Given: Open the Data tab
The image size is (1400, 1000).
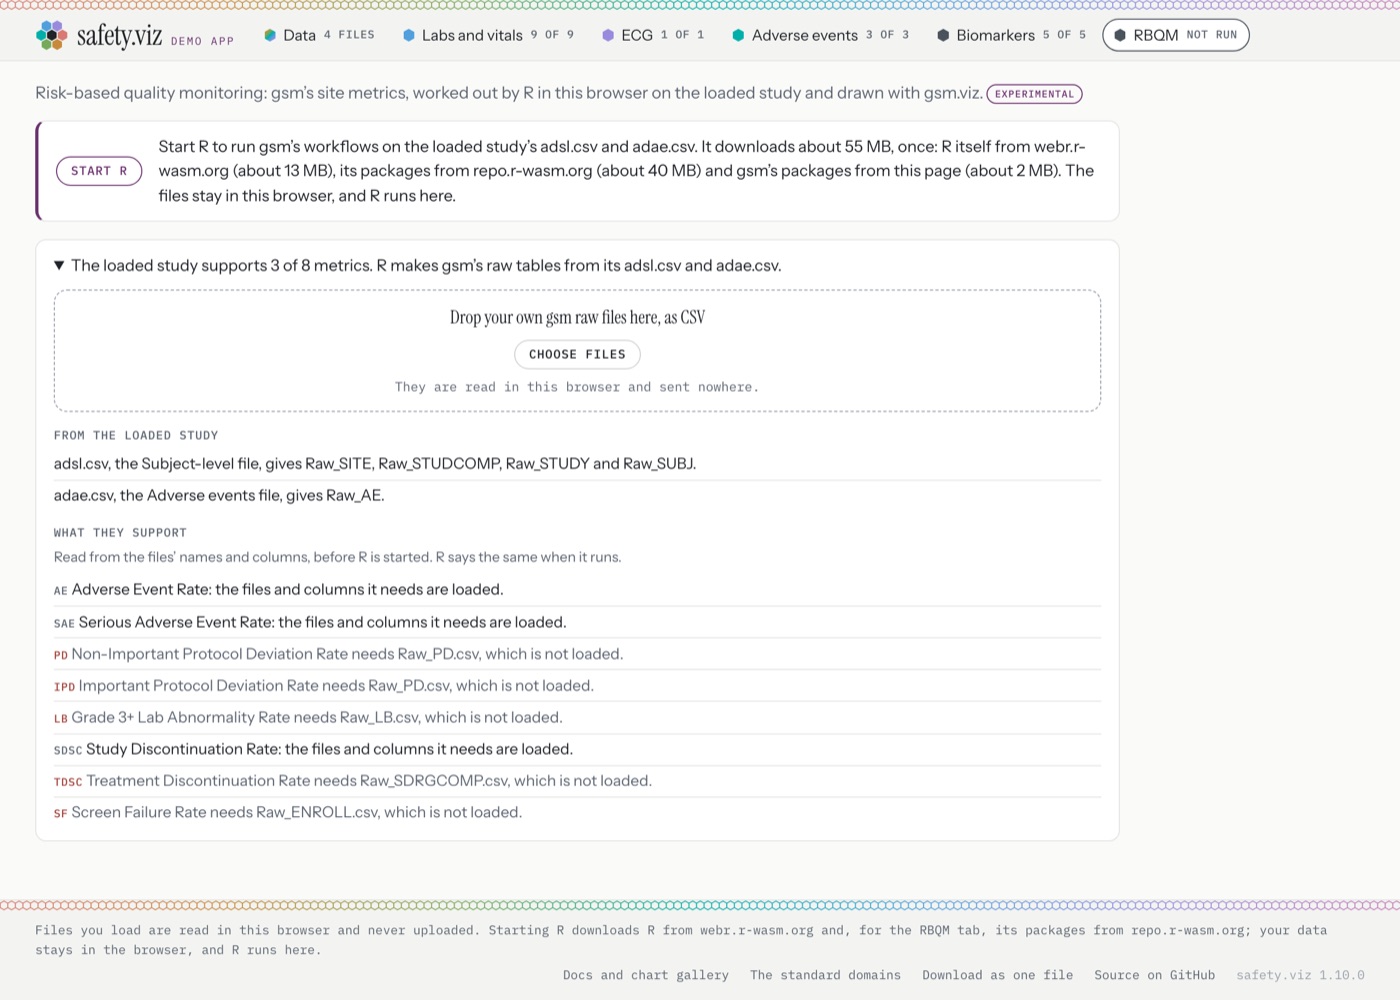Looking at the screenshot, I should [319, 35].
